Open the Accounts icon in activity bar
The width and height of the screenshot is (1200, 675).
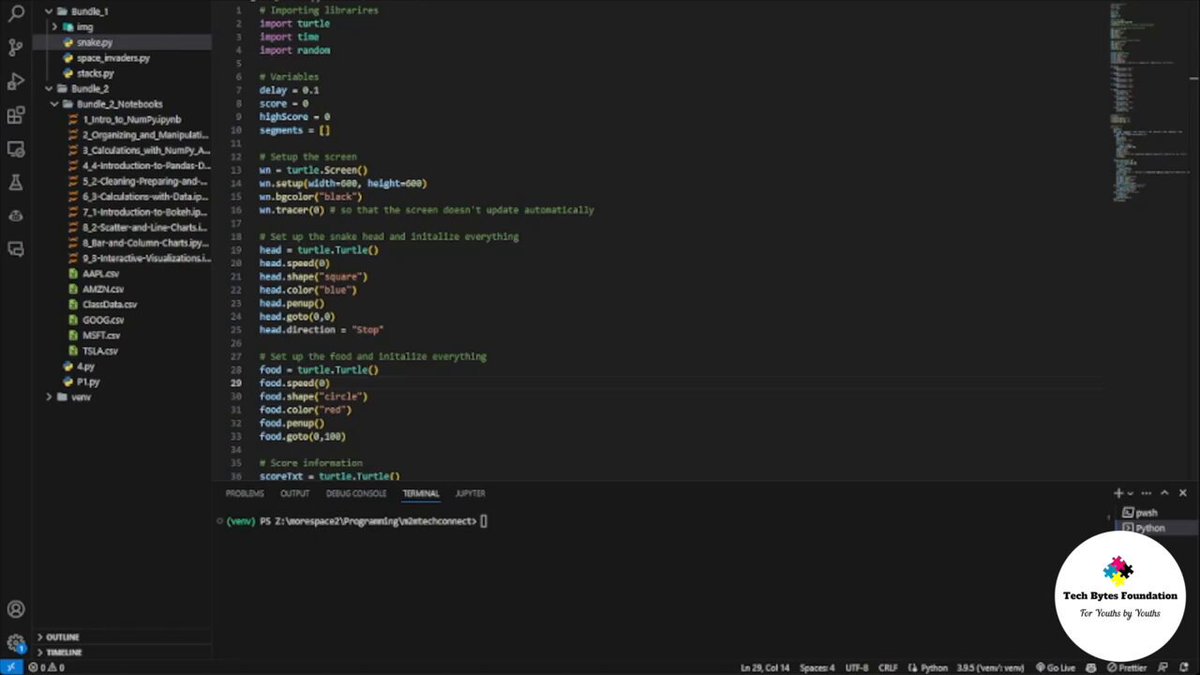(x=15, y=609)
